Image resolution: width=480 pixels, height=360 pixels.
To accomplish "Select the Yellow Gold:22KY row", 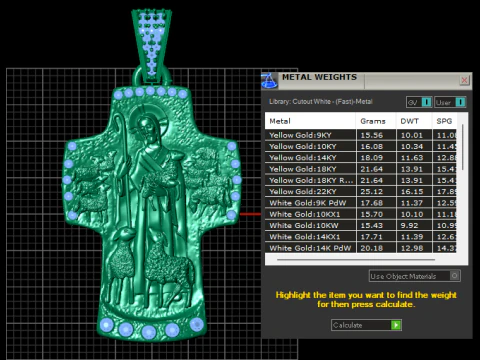I will click(361, 192).
